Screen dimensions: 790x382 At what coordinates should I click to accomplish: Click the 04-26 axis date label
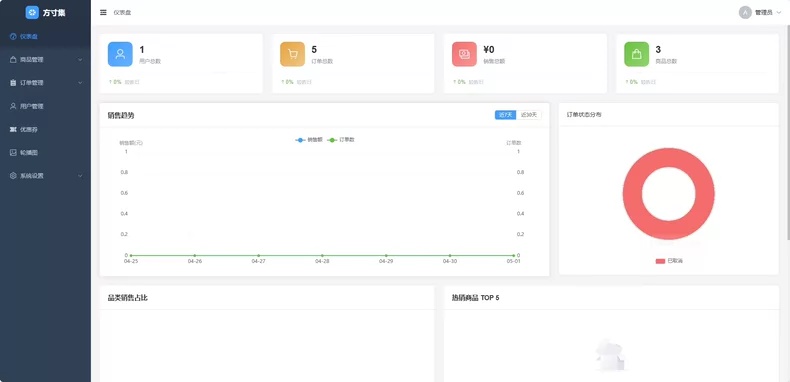pos(194,262)
